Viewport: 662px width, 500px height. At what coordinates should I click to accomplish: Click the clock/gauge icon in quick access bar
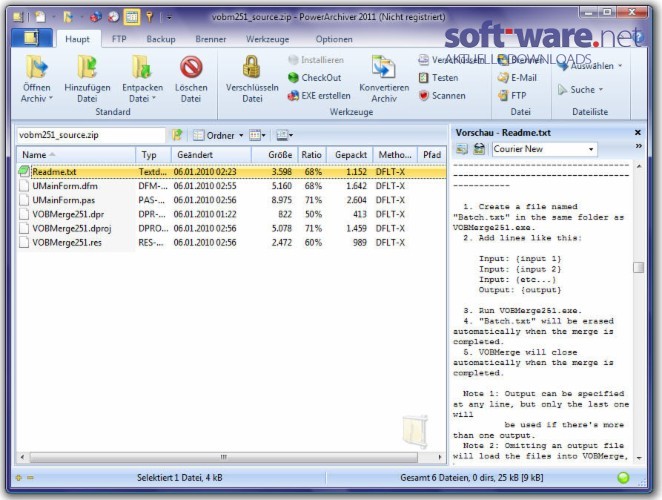(114, 17)
